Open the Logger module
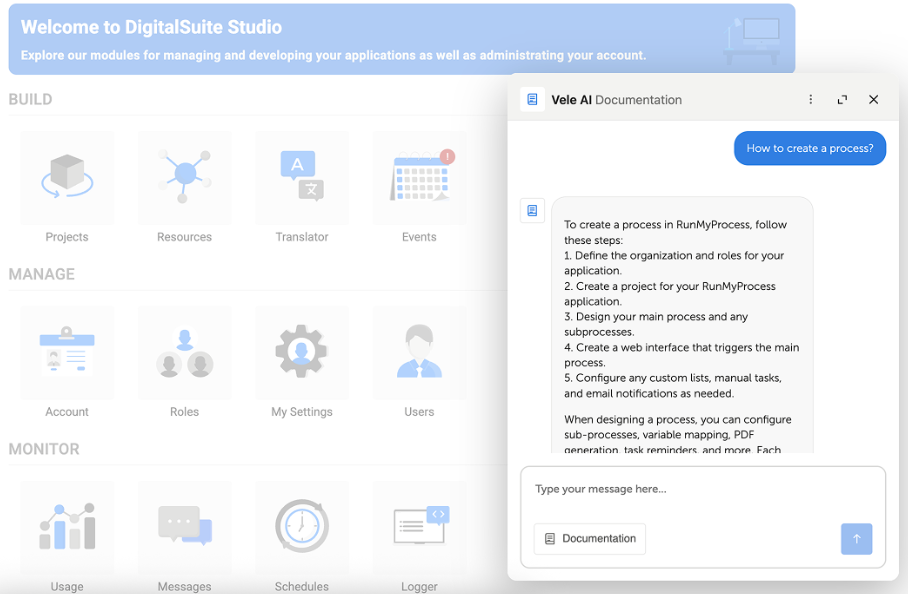This screenshot has width=908, height=594. click(419, 528)
